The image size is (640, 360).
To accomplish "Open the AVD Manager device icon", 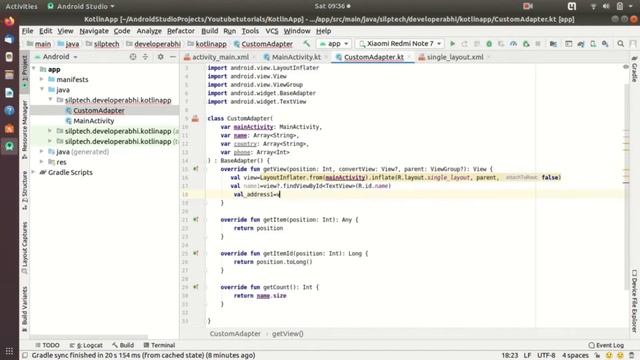I will pyautogui.click(x=593, y=43).
